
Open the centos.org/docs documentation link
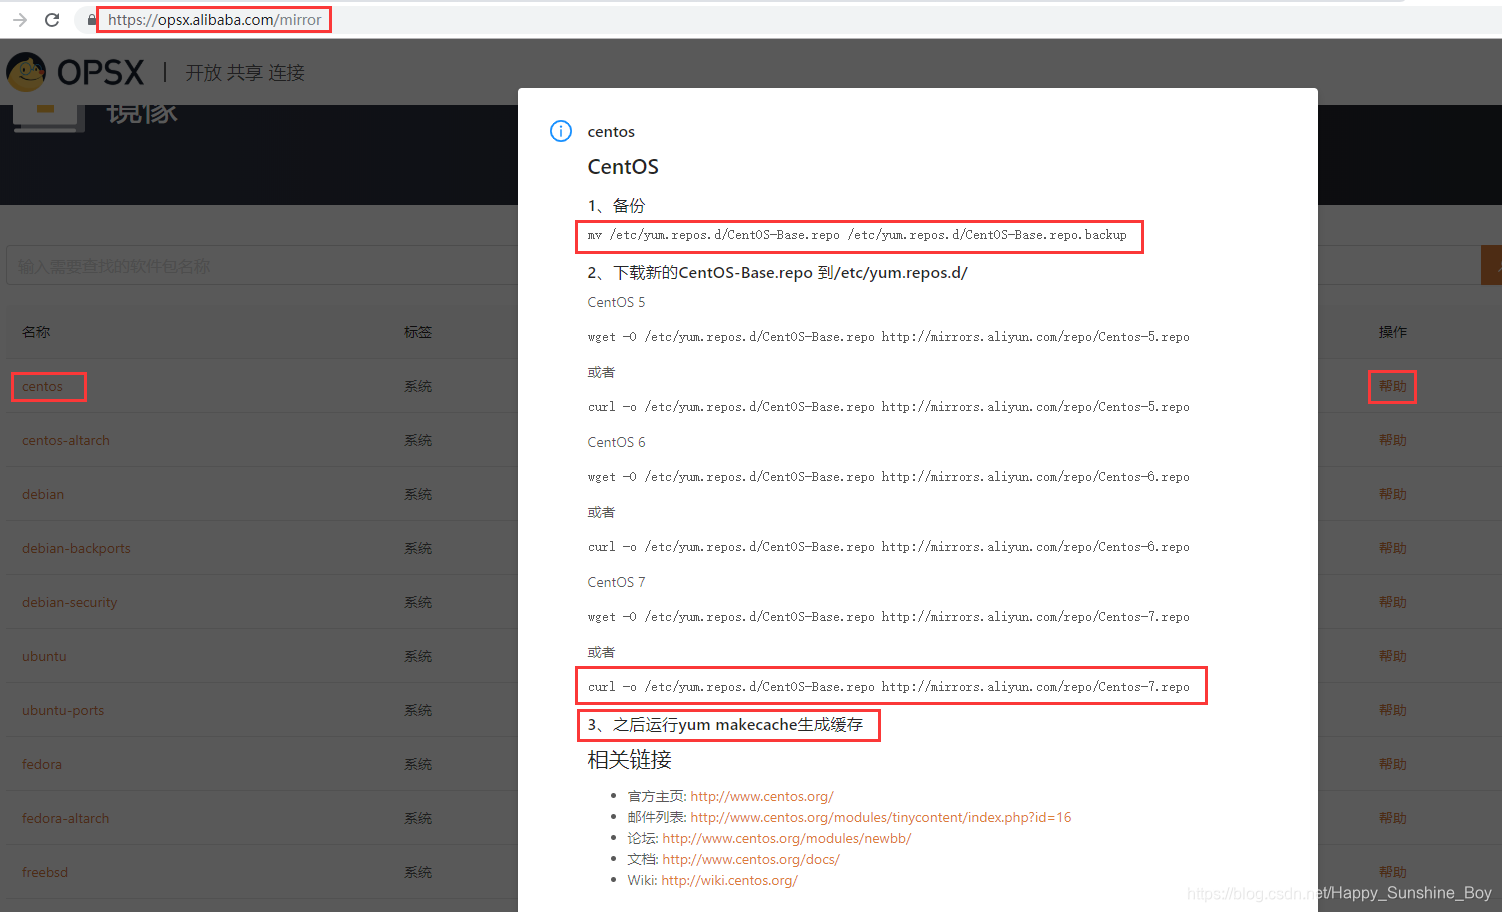[x=751, y=859]
